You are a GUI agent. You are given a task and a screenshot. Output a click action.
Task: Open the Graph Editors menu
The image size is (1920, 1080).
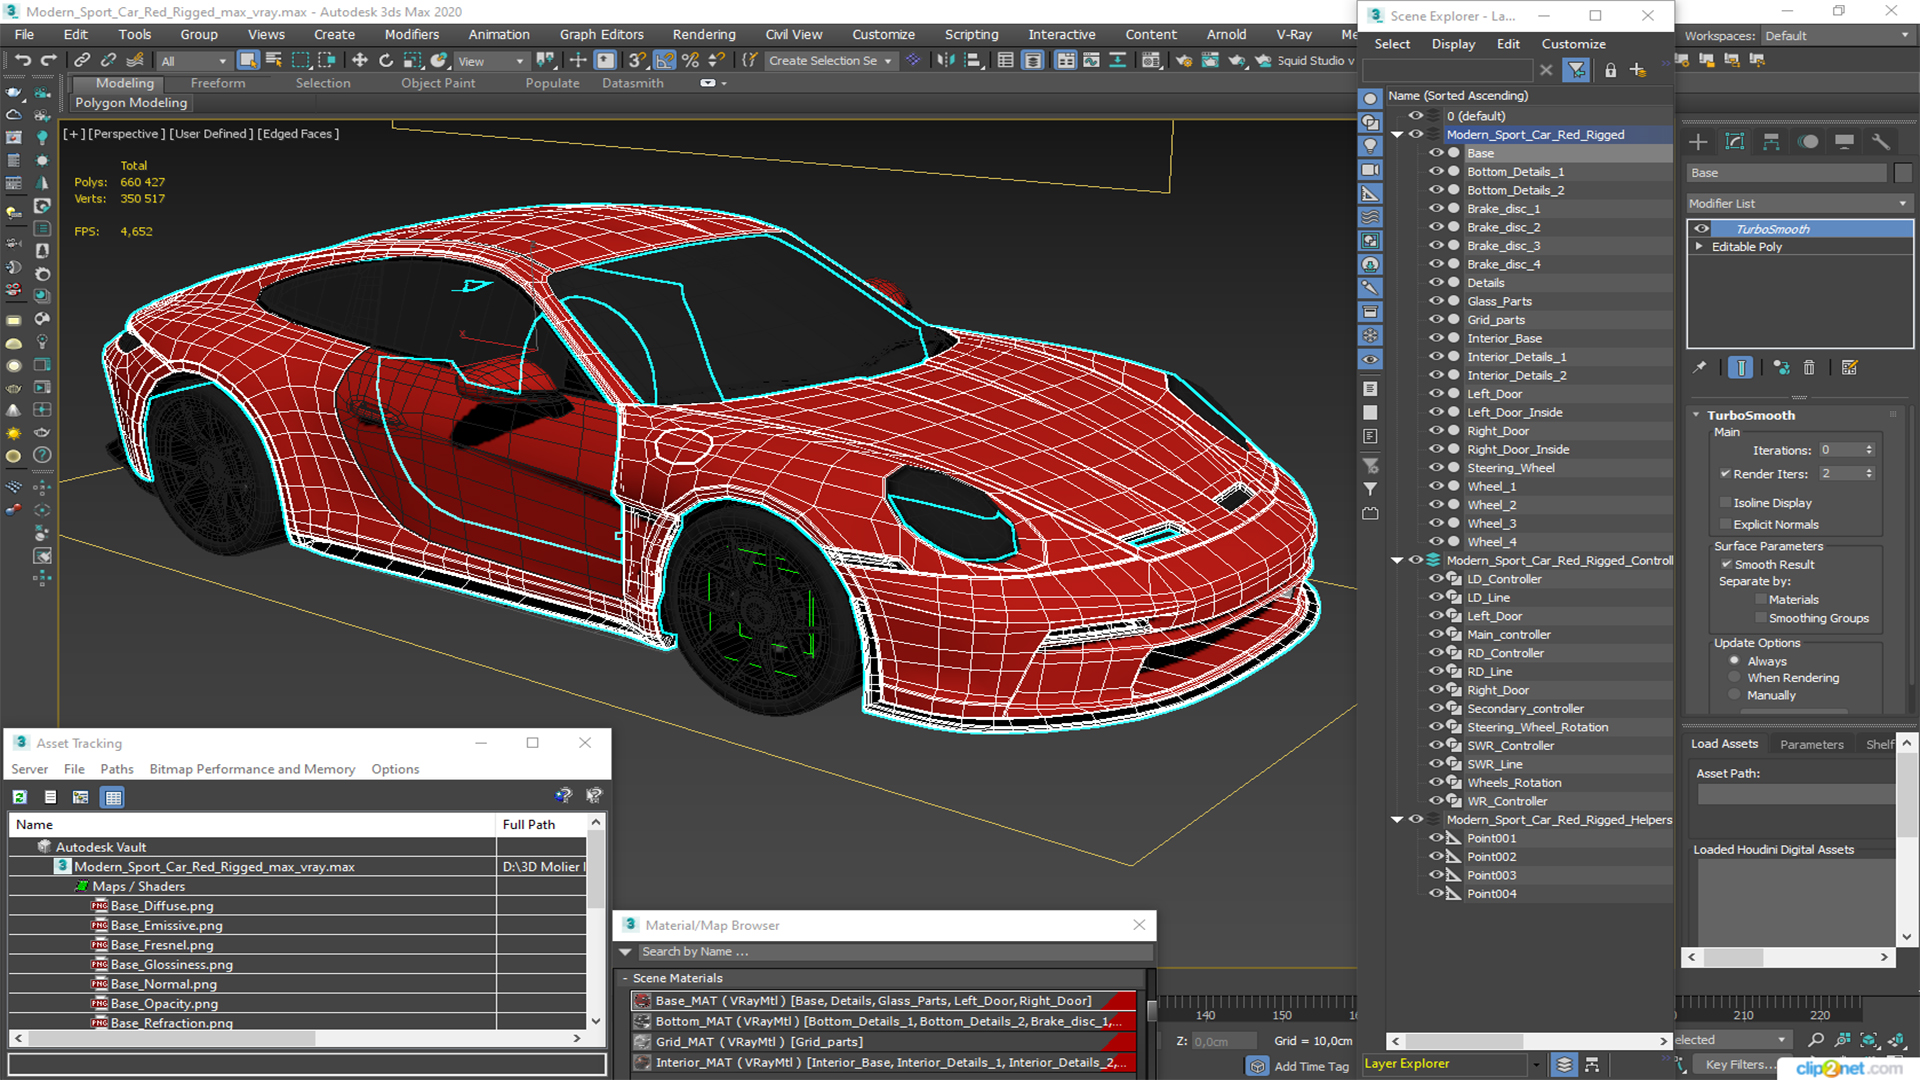point(601,35)
